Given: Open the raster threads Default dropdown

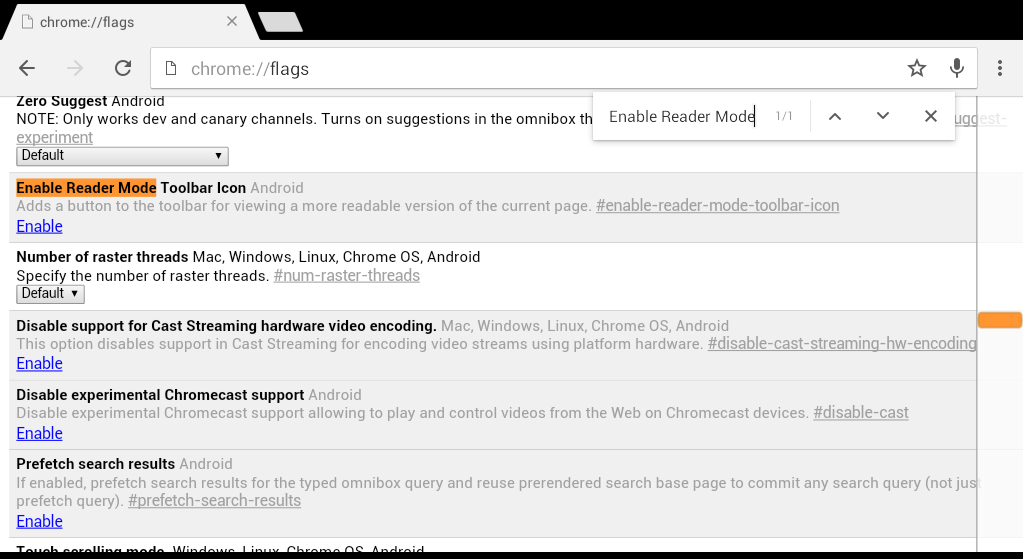Looking at the screenshot, I should coord(50,294).
